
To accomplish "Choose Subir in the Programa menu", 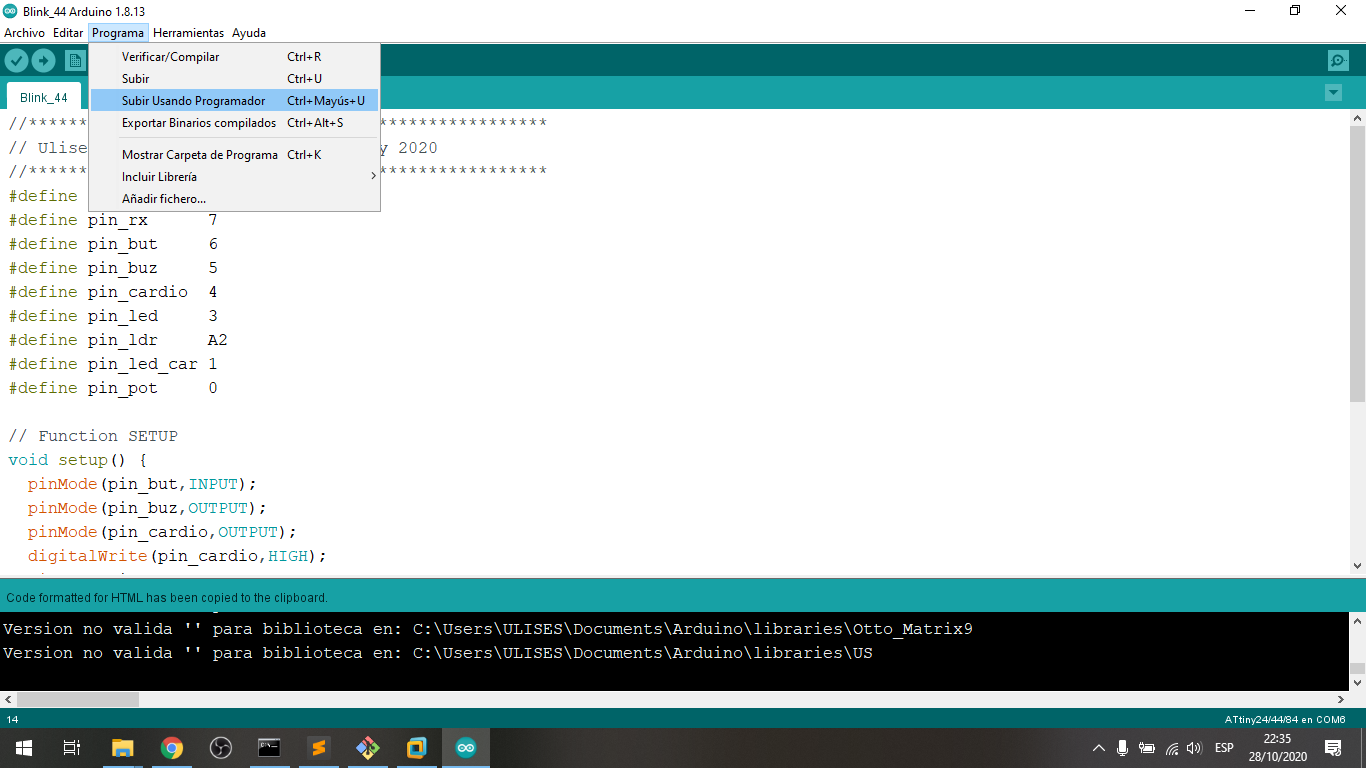I will [235, 79].
